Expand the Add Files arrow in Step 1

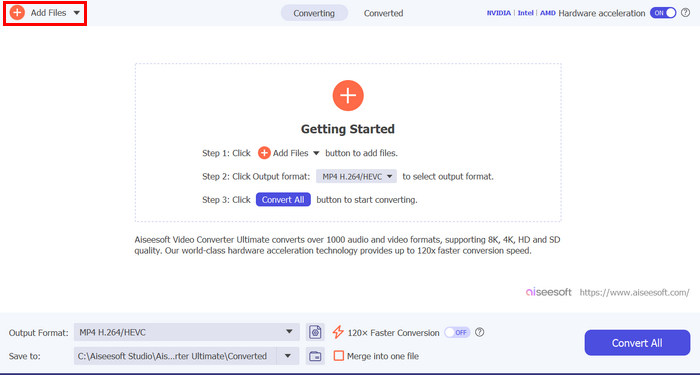[316, 153]
